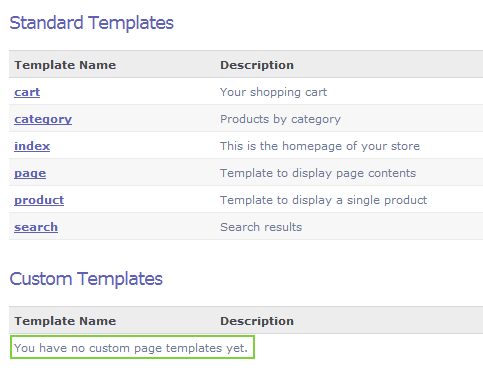Click the 'Your shopping cart' description
Image resolution: width=483 pixels, height=371 pixels.
(x=273, y=92)
